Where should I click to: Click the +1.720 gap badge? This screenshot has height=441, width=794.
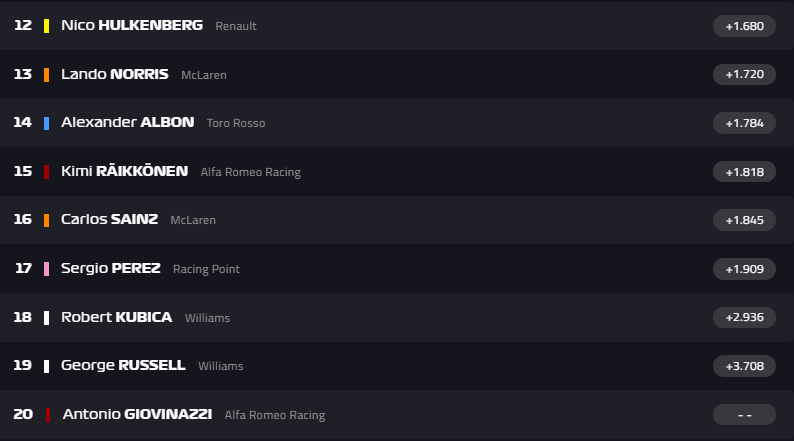(x=744, y=74)
